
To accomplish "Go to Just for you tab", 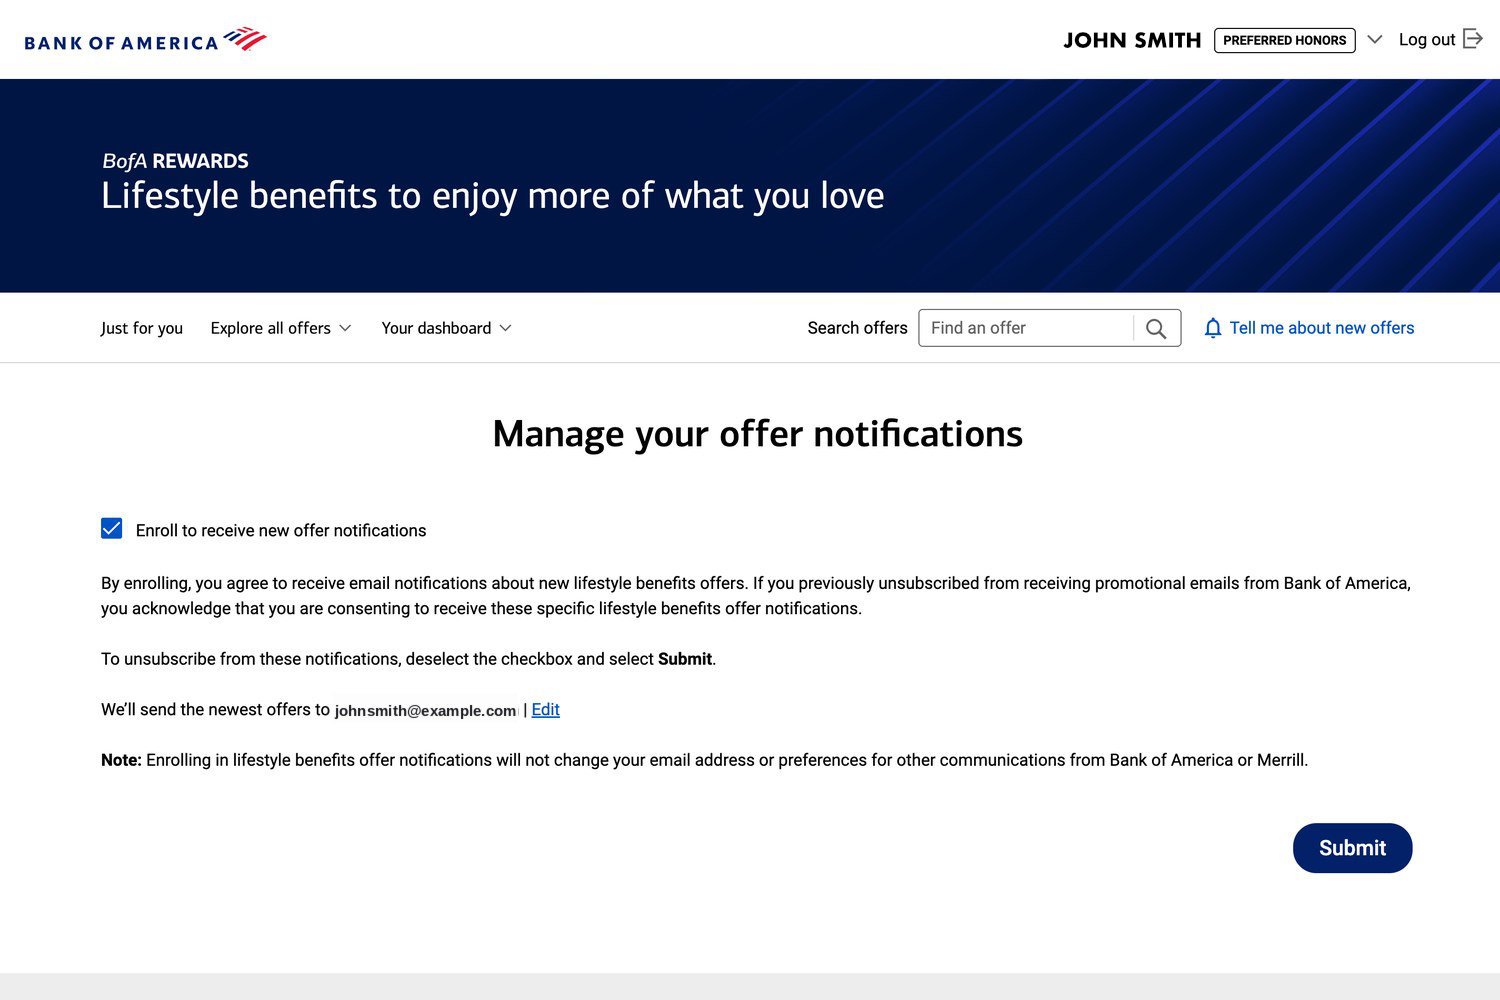I will pos(142,328).
